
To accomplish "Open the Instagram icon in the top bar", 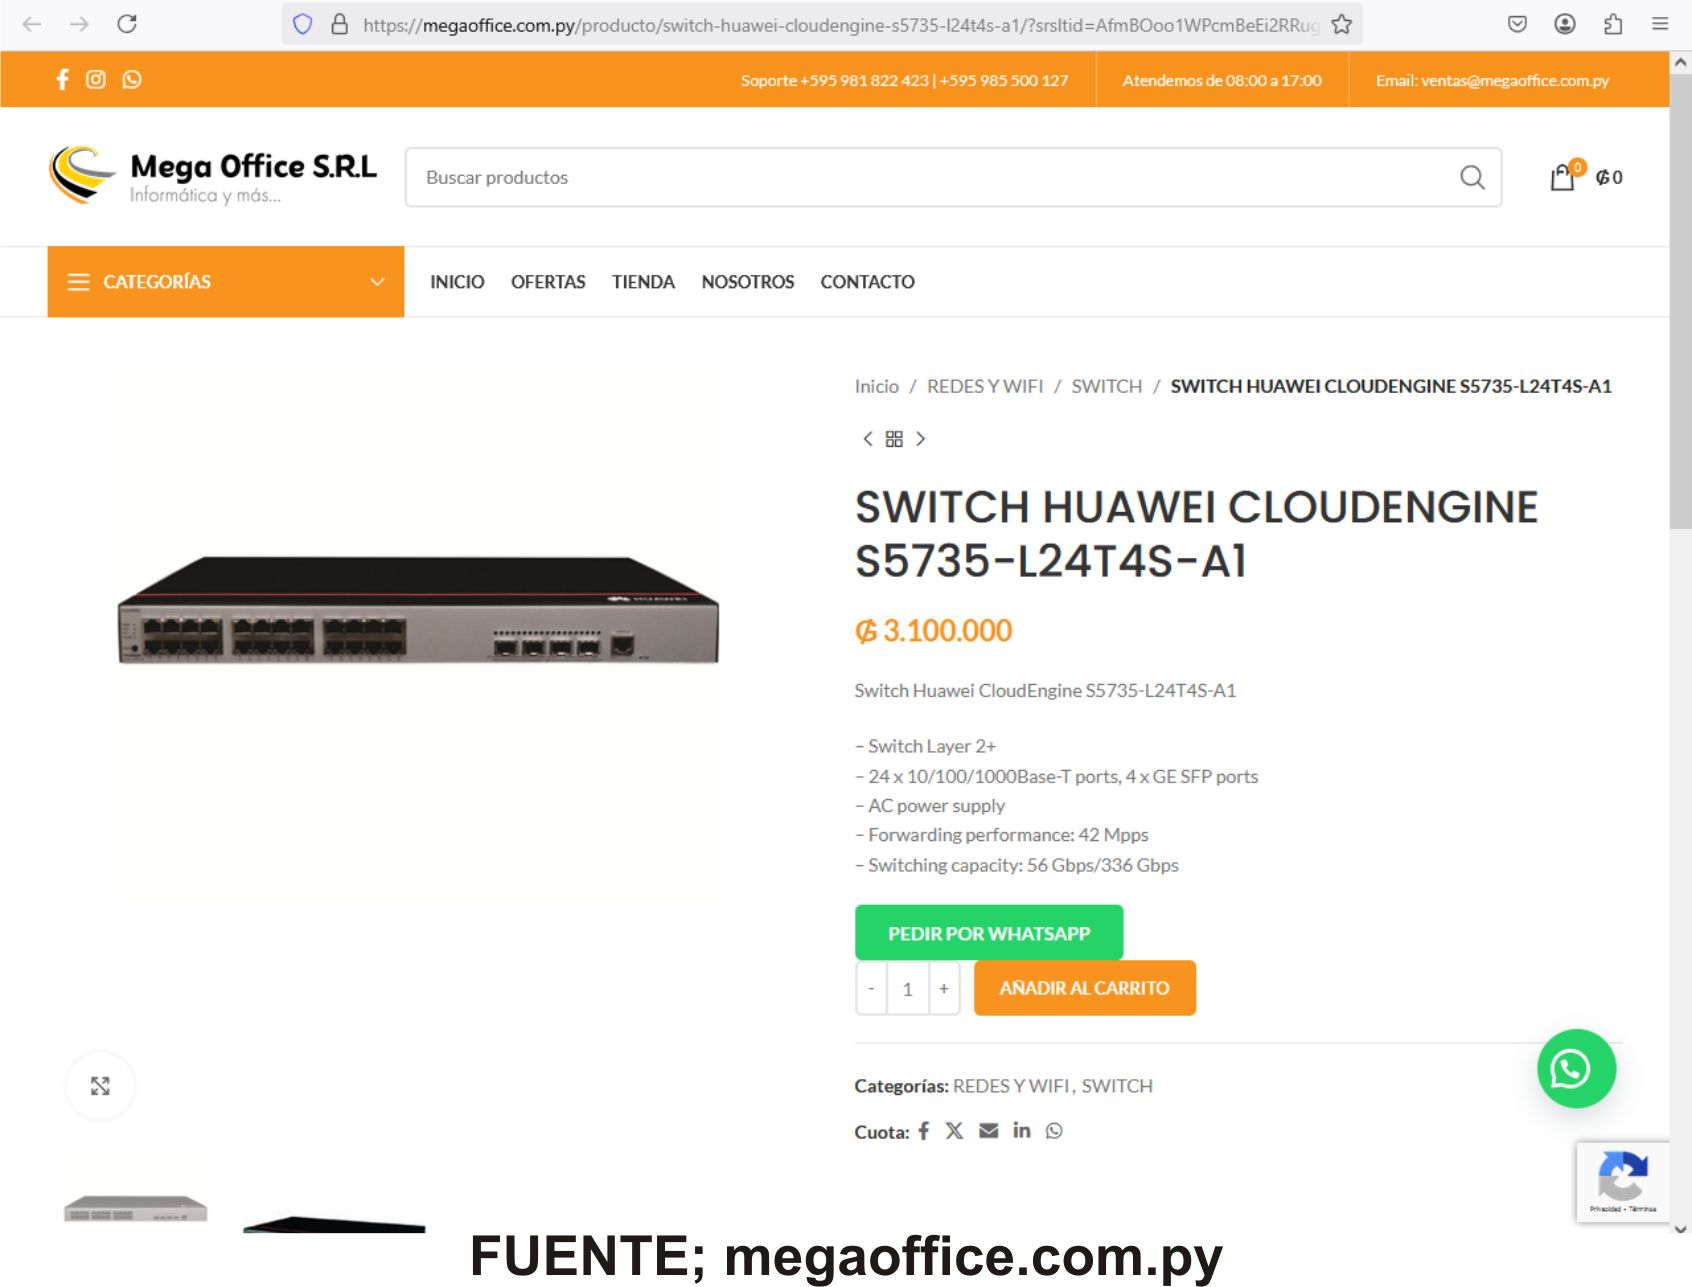I will pos(96,80).
